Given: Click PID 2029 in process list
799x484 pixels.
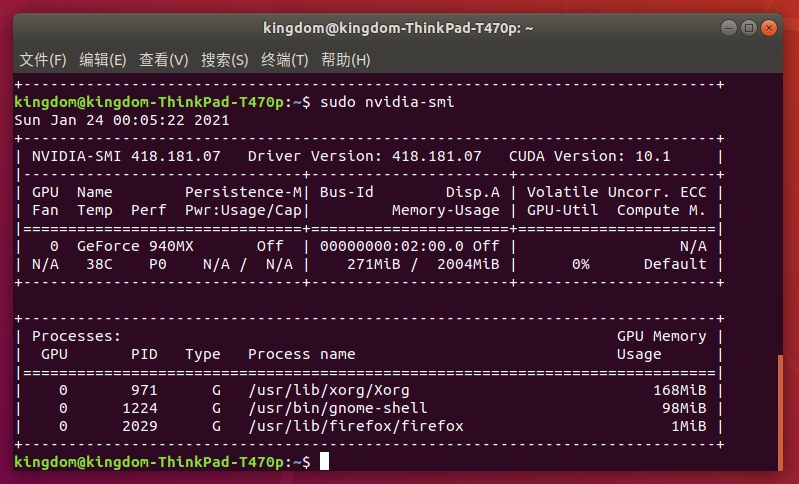Looking at the screenshot, I should coord(140,426).
